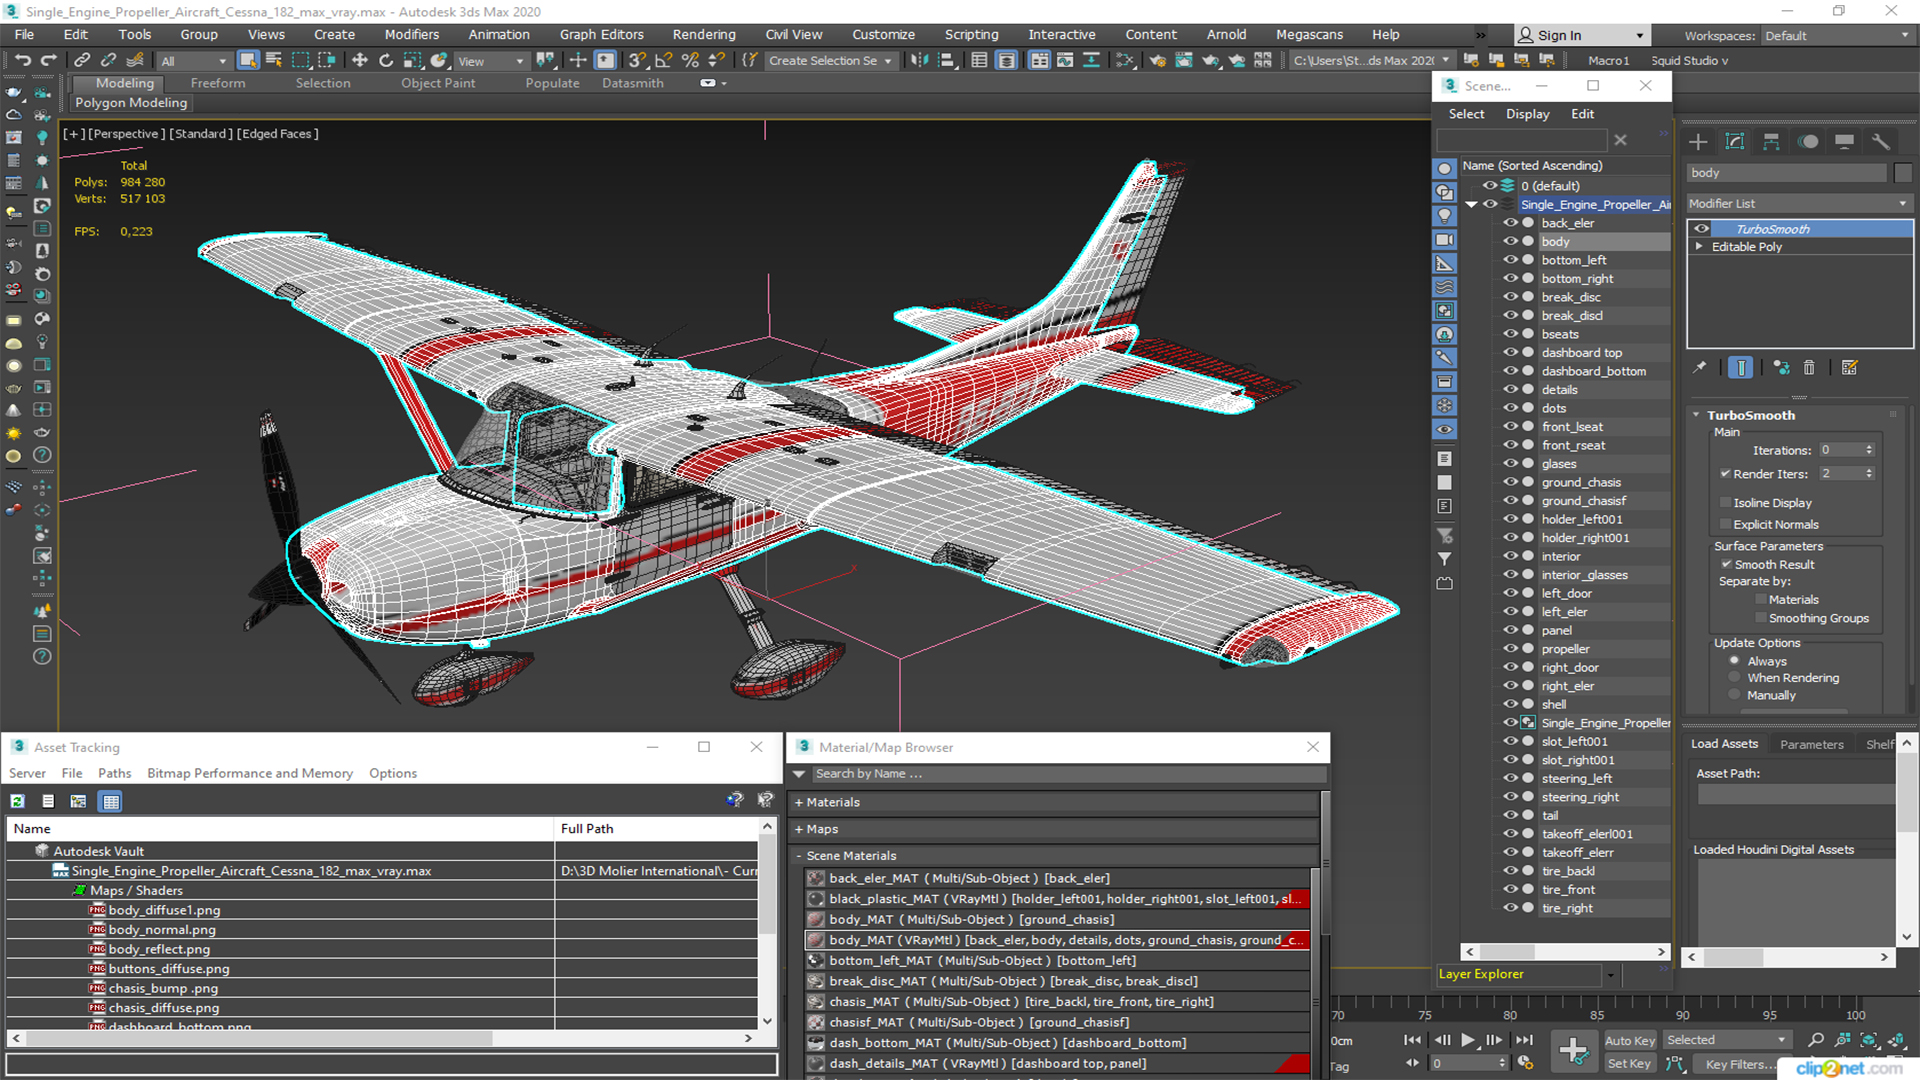The height and width of the screenshot is (1080, 1920).
Task: Select the Manually update option
Action: click(1735, 696)
